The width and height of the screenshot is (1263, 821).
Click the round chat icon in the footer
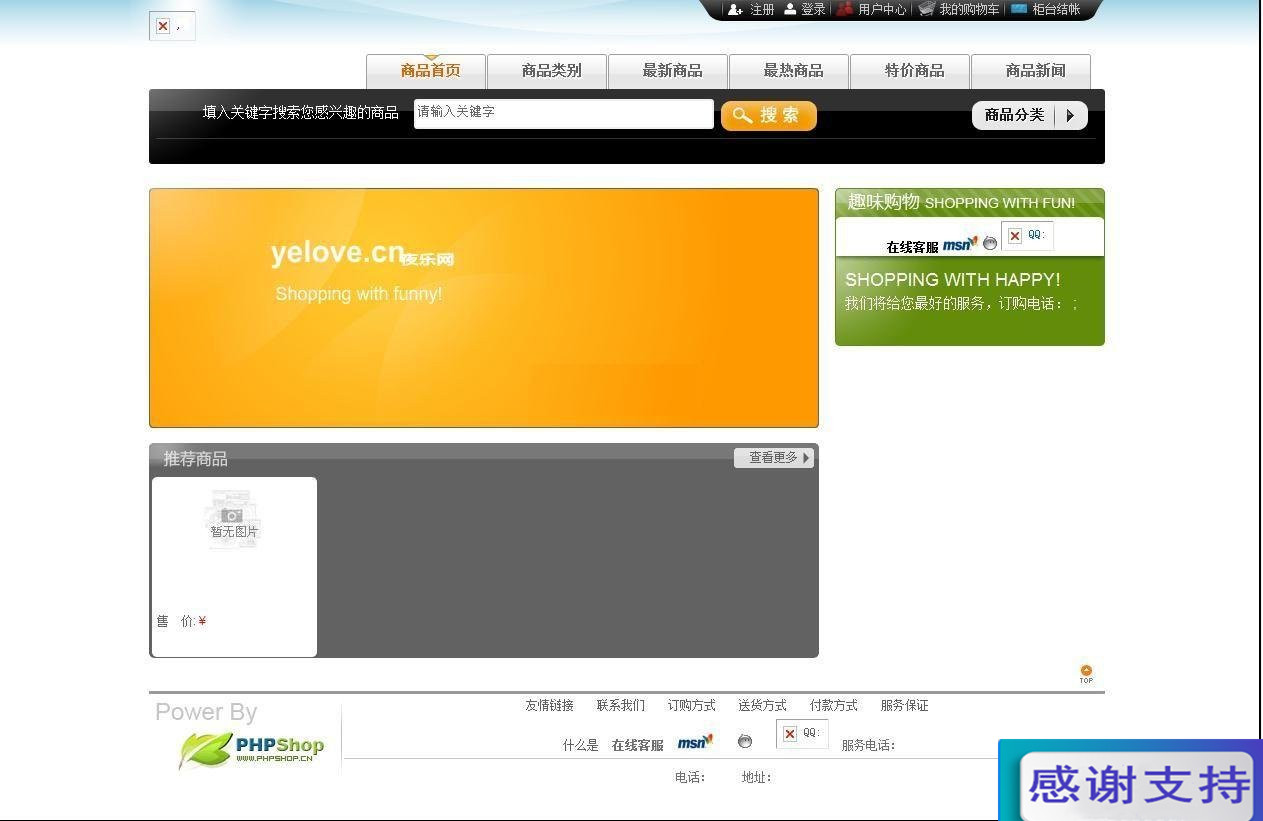[x=745, y=741]
